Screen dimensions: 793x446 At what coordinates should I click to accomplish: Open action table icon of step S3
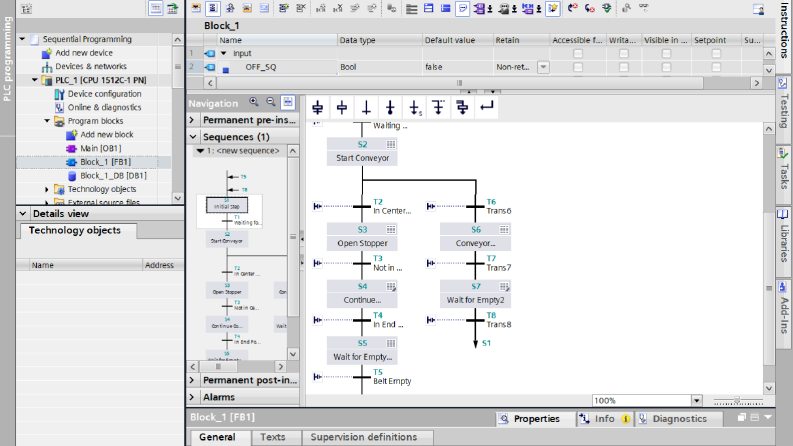click(x=391, y=230)
